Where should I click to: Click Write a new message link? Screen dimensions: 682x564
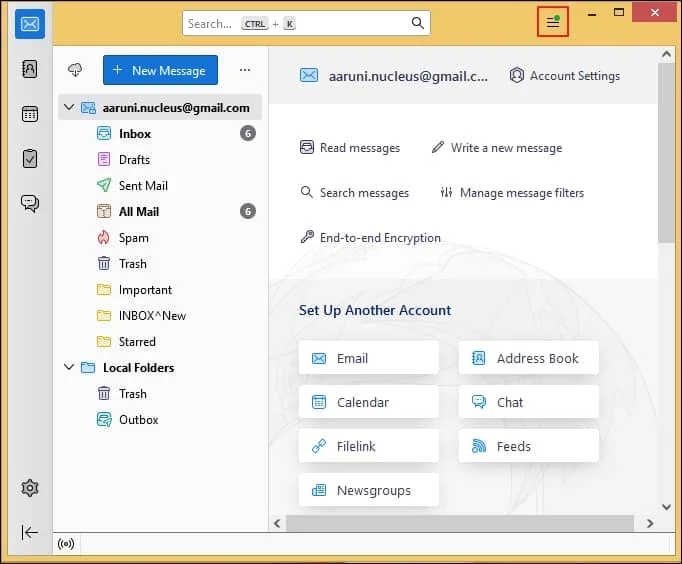[497, 148]
